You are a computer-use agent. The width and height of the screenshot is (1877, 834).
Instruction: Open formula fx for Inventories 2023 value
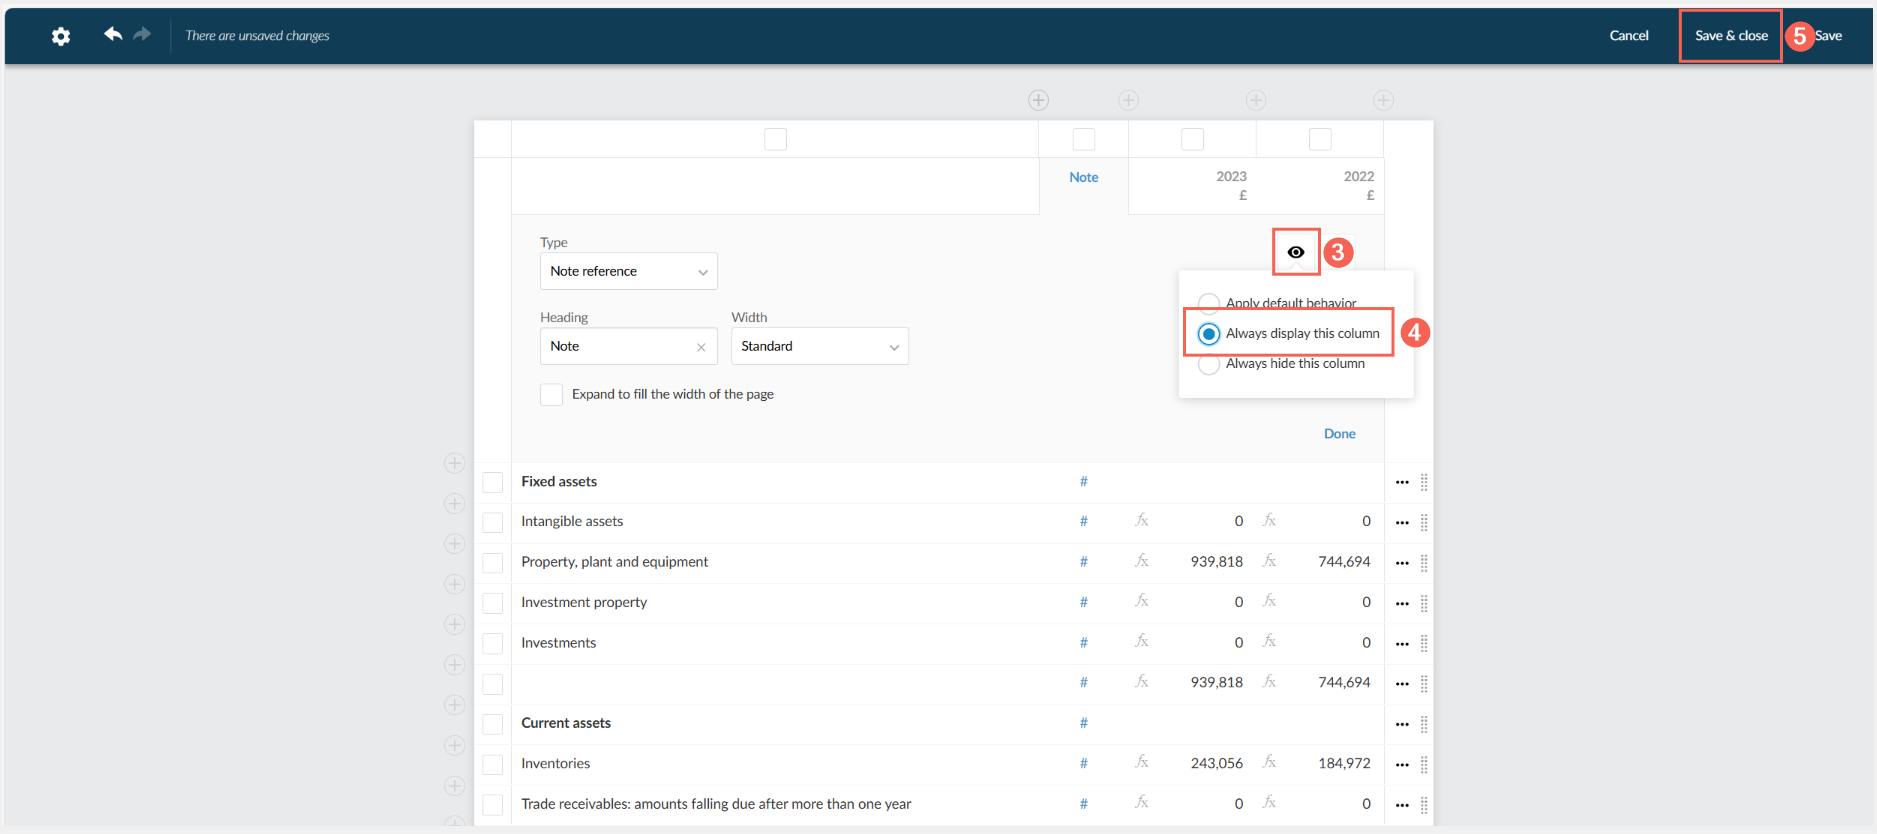coord(1142,762)
